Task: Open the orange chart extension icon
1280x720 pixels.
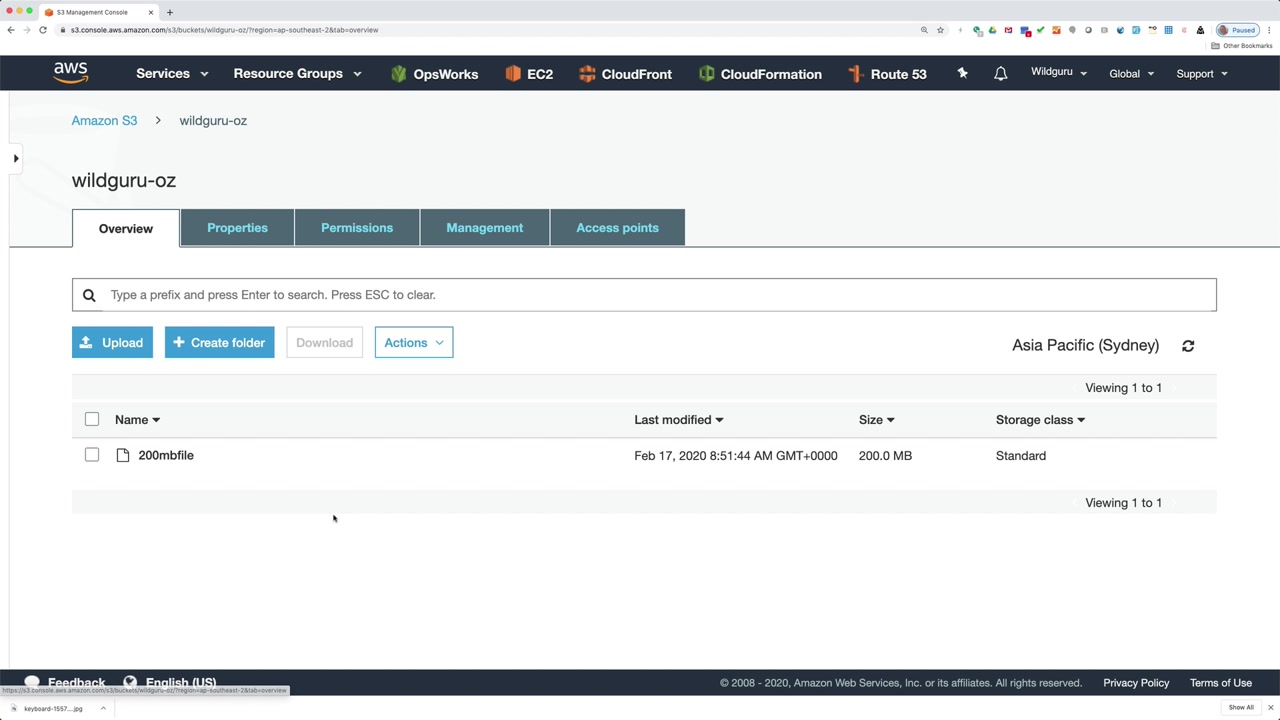Action: tap(1056, 30)
